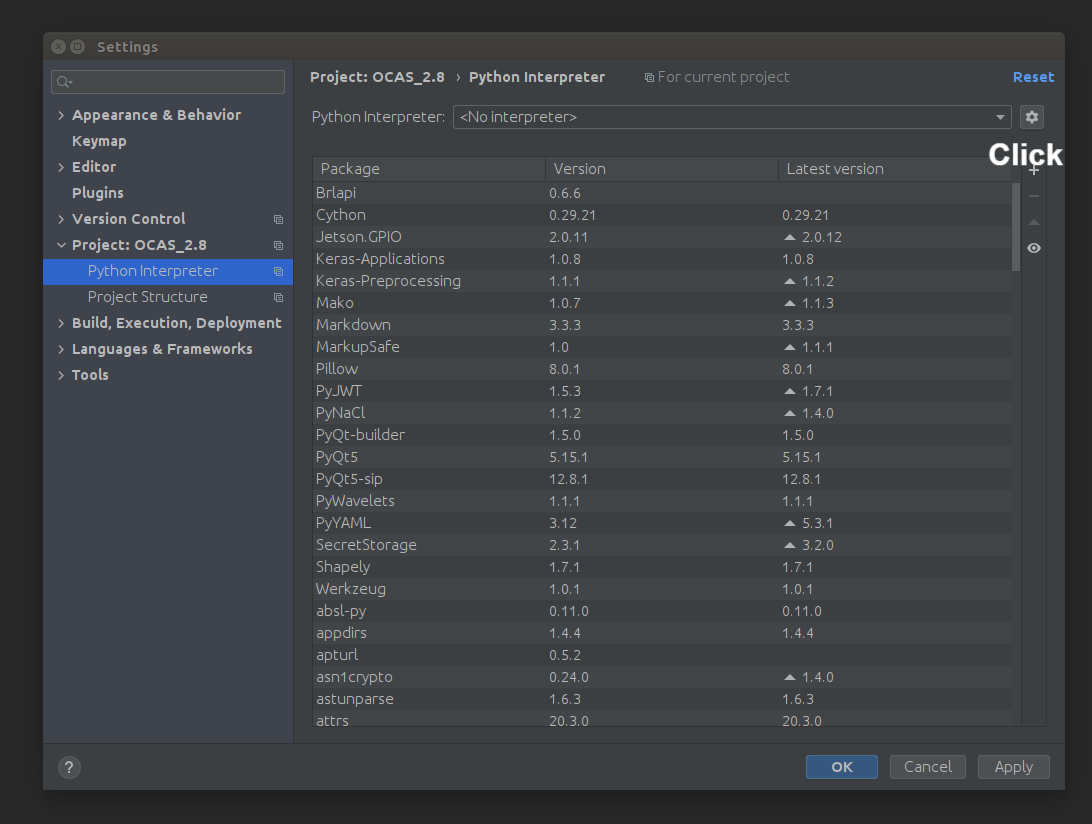Select Keymap in the settings tree
Viewport: 1092px width, 824px height.
tap(99, 141)
